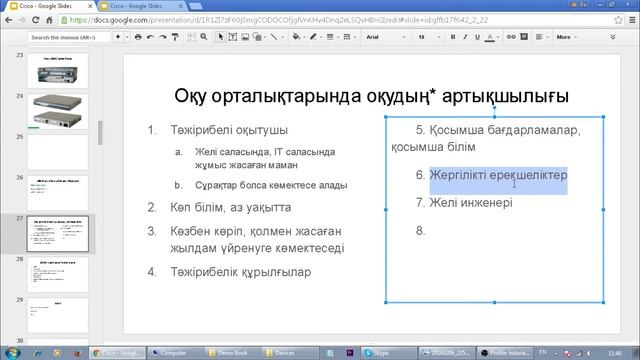640x360 pixels.
Task: Open a new browser tab
Action: pyautogui.click(x=196, y=6)
